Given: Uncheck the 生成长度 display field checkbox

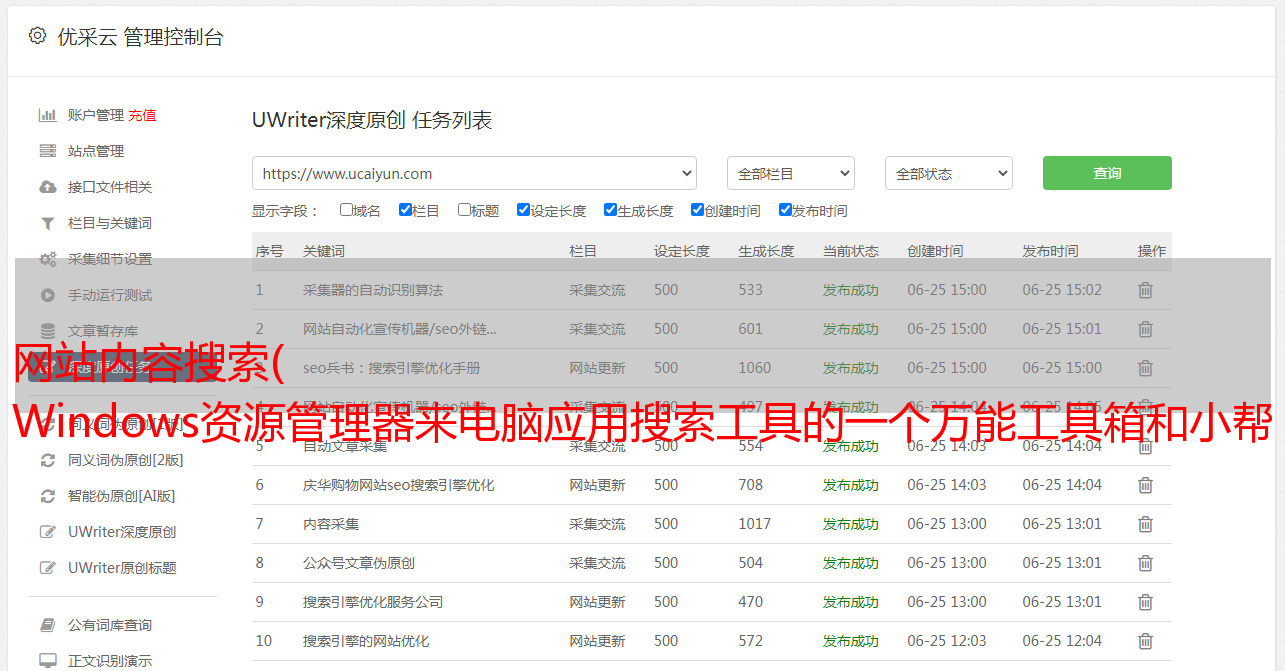Looking at the screenshot, I should (x=610, y=210).
